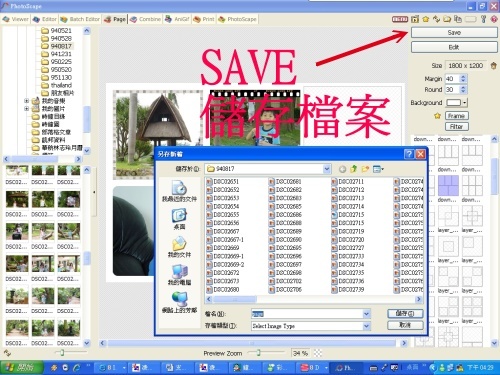500x375 pixels.
Task: Open the Batch Editor tab
Action: 80,19
